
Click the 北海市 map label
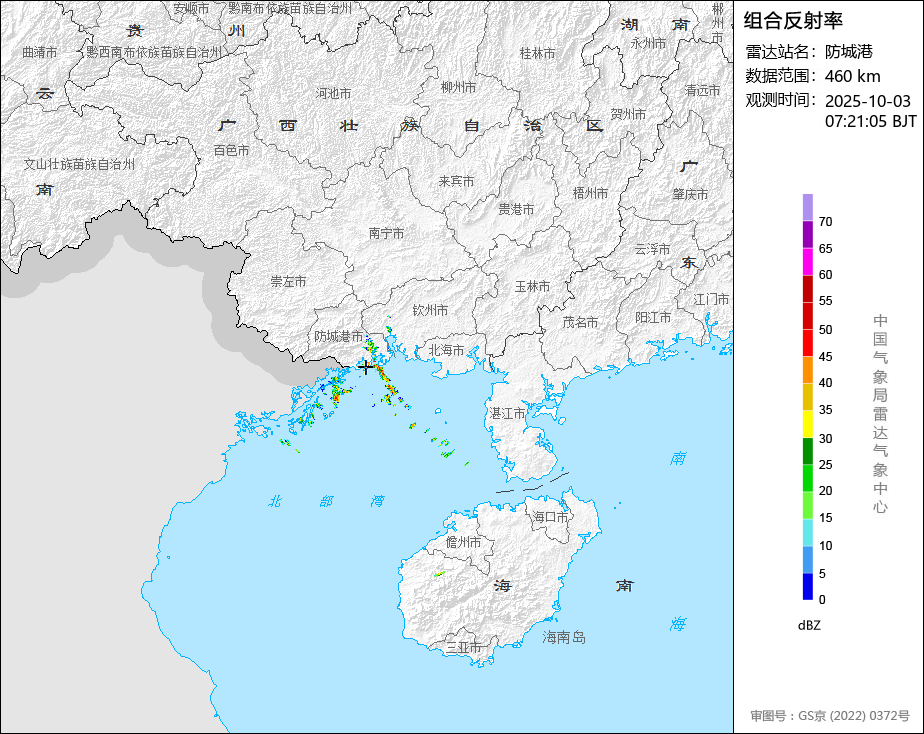tap(446, 350)
